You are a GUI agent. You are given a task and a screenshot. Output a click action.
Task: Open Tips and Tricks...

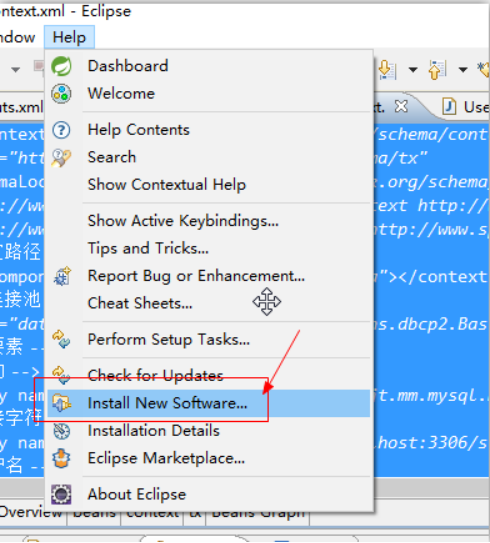coord(209,248)
